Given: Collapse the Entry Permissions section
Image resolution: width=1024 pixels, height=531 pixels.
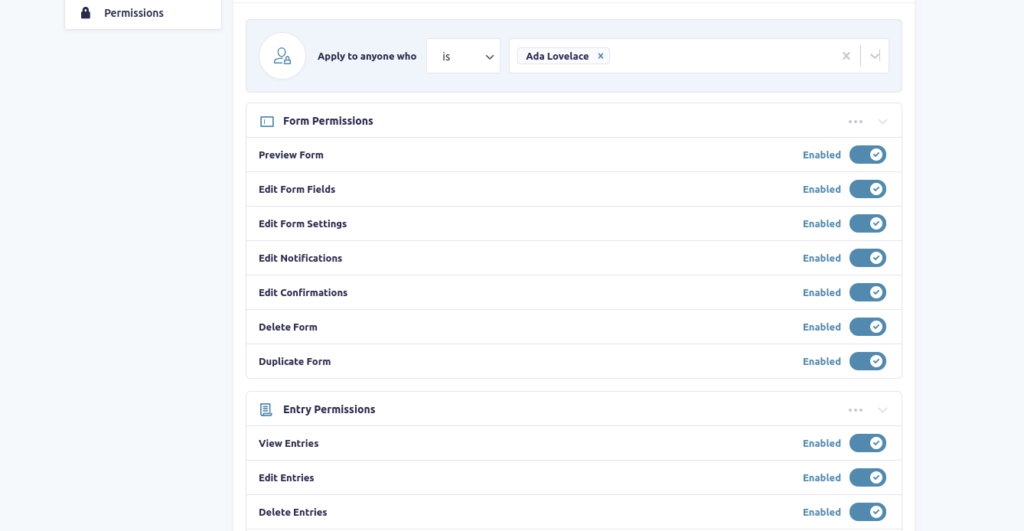Looking at the screenshot, I should (x=882, y=410).
